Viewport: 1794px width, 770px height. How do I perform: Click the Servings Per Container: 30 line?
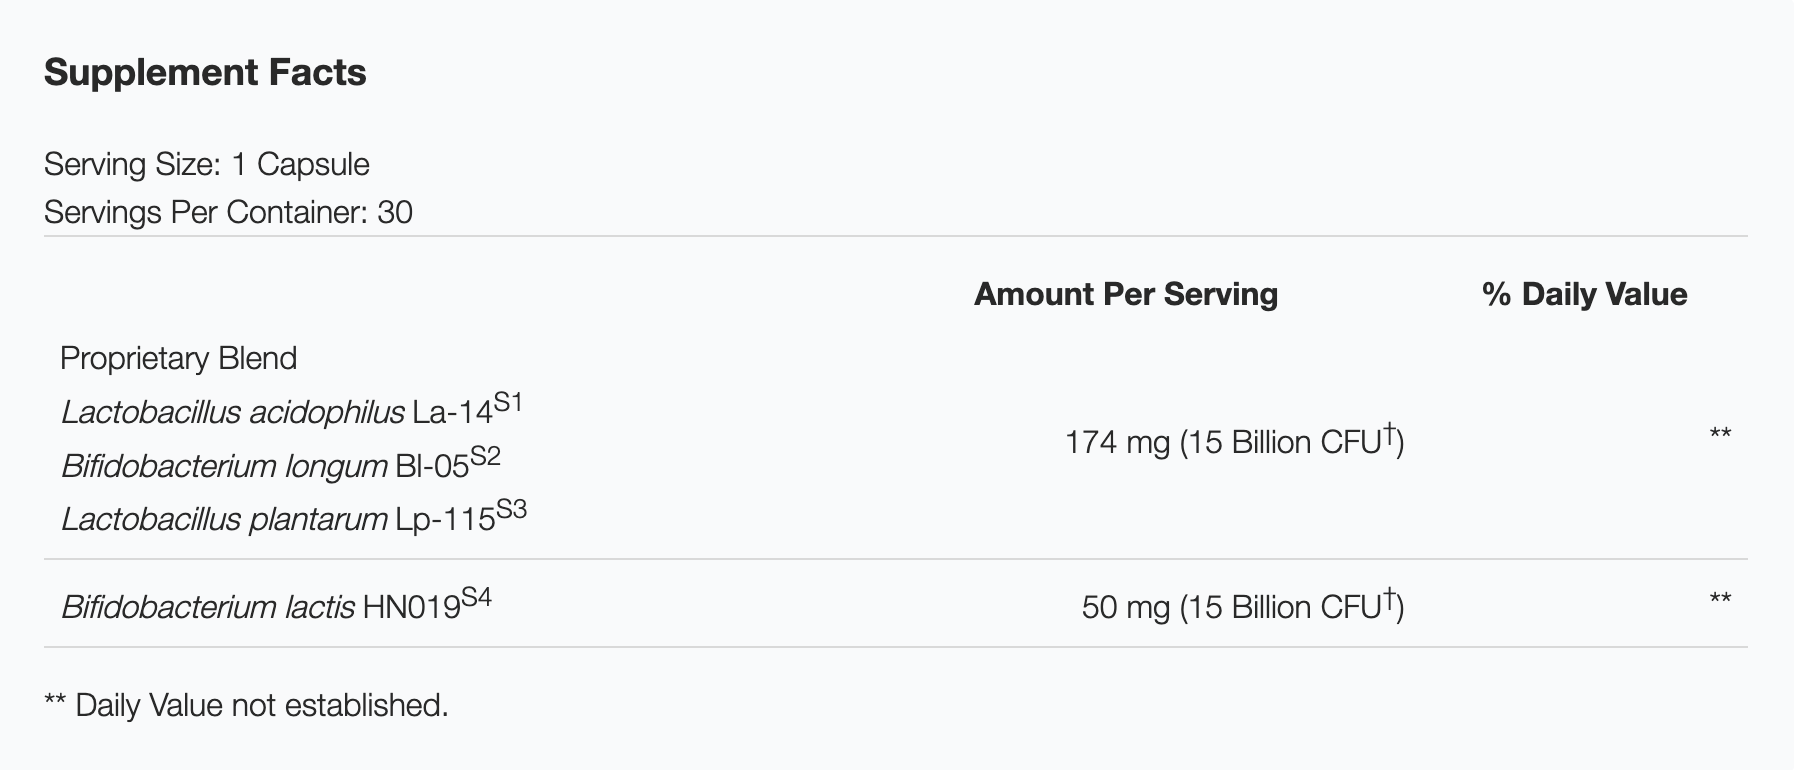228,212
